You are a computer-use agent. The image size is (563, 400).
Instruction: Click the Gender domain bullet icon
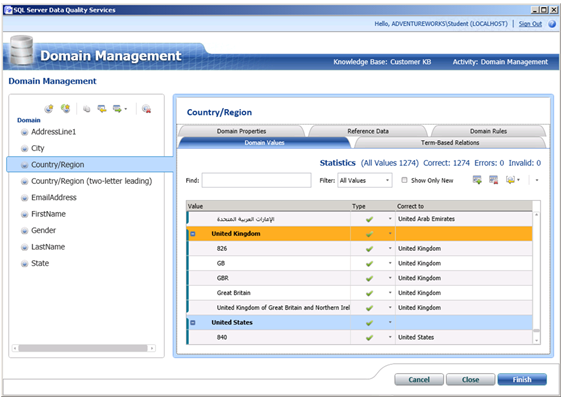click(x=24, y=231)
